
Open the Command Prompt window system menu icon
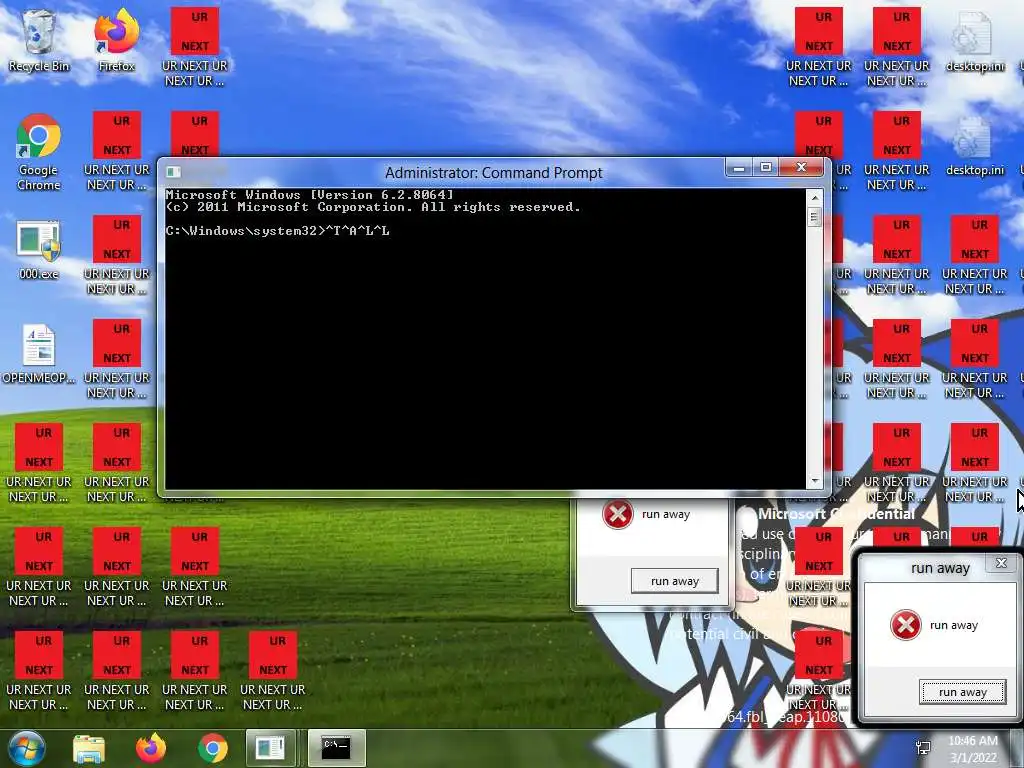coord(173,172)
